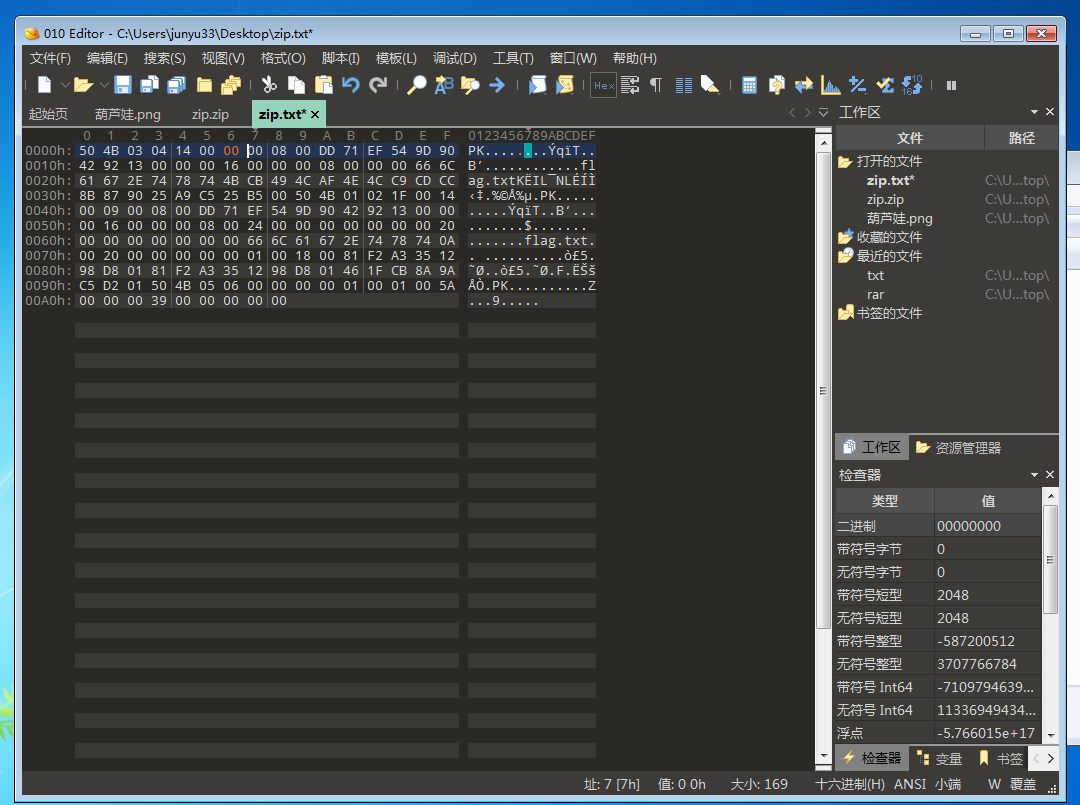Viewport: 1080px width, 805px height.
Task: Select 葫芦娃.png in the workspace list
Action: (x=900, y=219)
